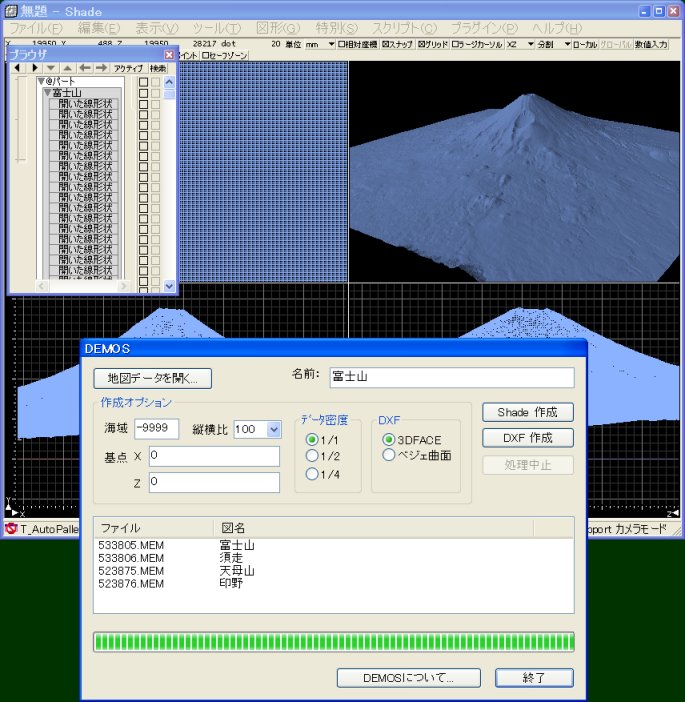Click the left triangle arrow in browser toolbar
The width and height of the screenshot is (685, 702).
pyautogui.click(x=17, y=68)
